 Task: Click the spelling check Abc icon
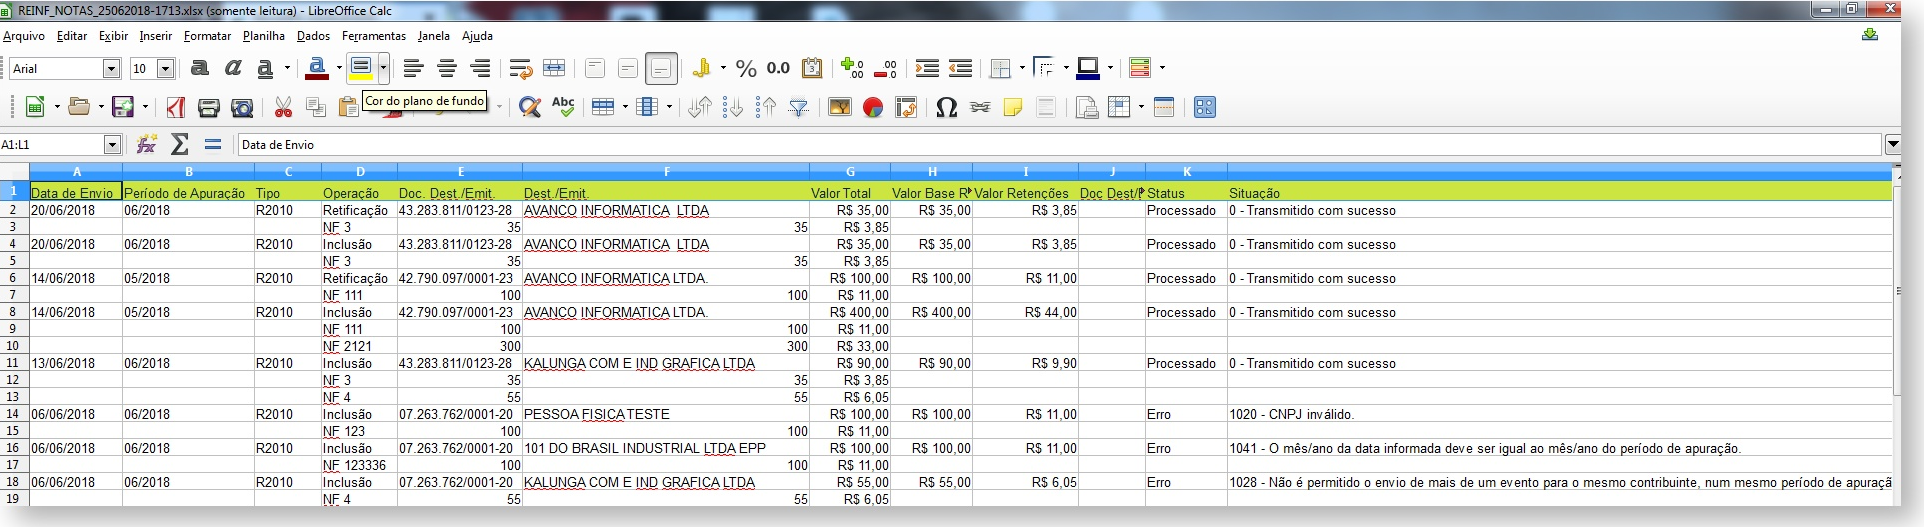coord(563,107)
